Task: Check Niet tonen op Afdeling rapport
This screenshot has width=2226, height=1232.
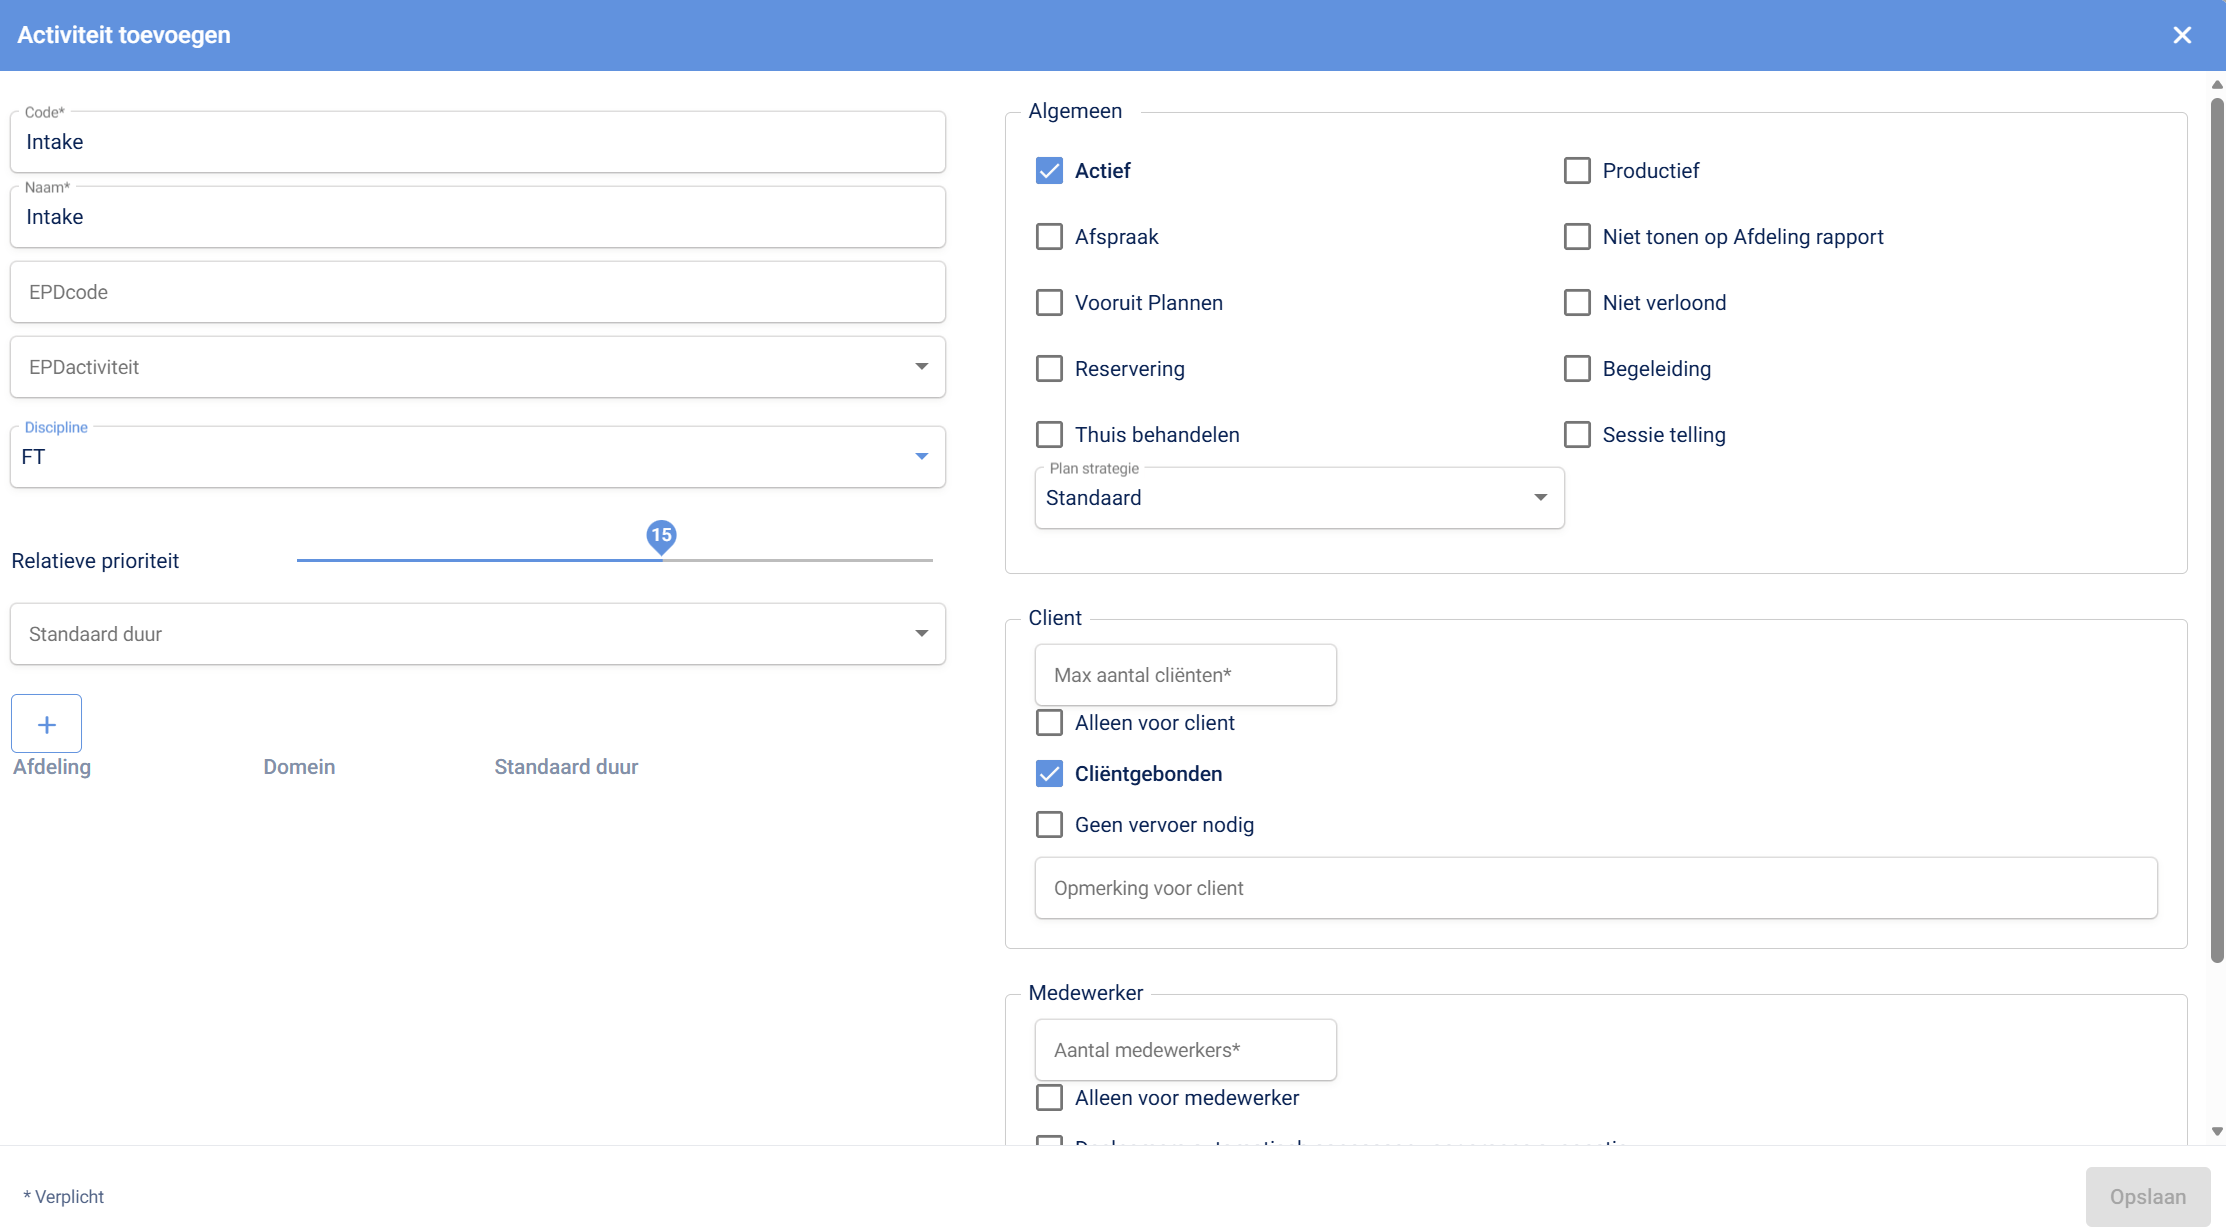Action: [x=1577, y=237]
